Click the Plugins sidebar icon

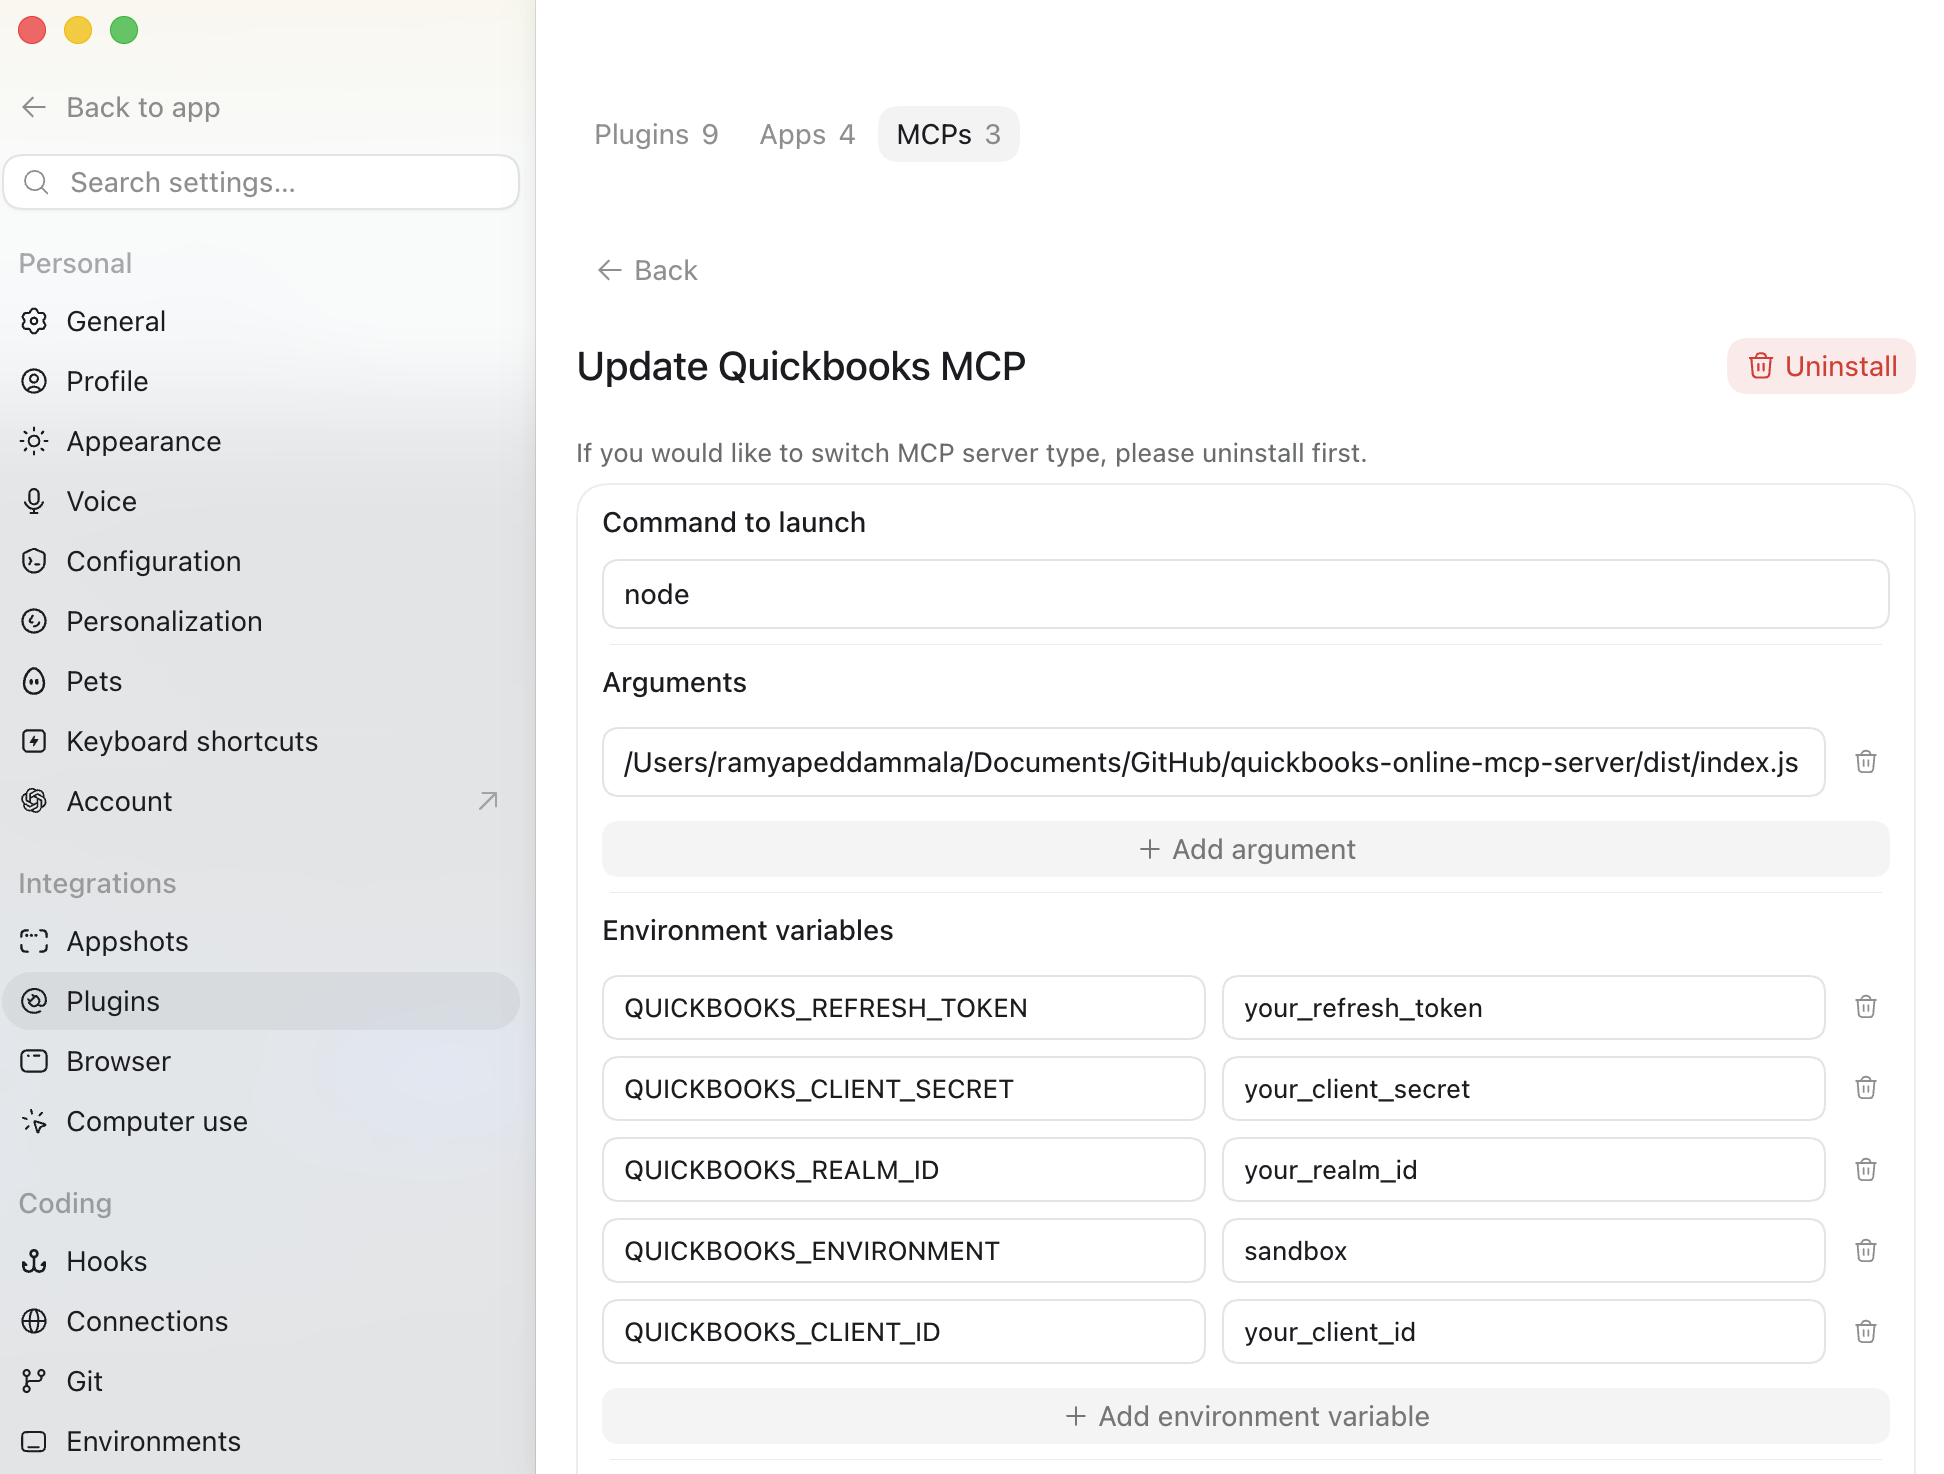click(x=34, y=1001)
